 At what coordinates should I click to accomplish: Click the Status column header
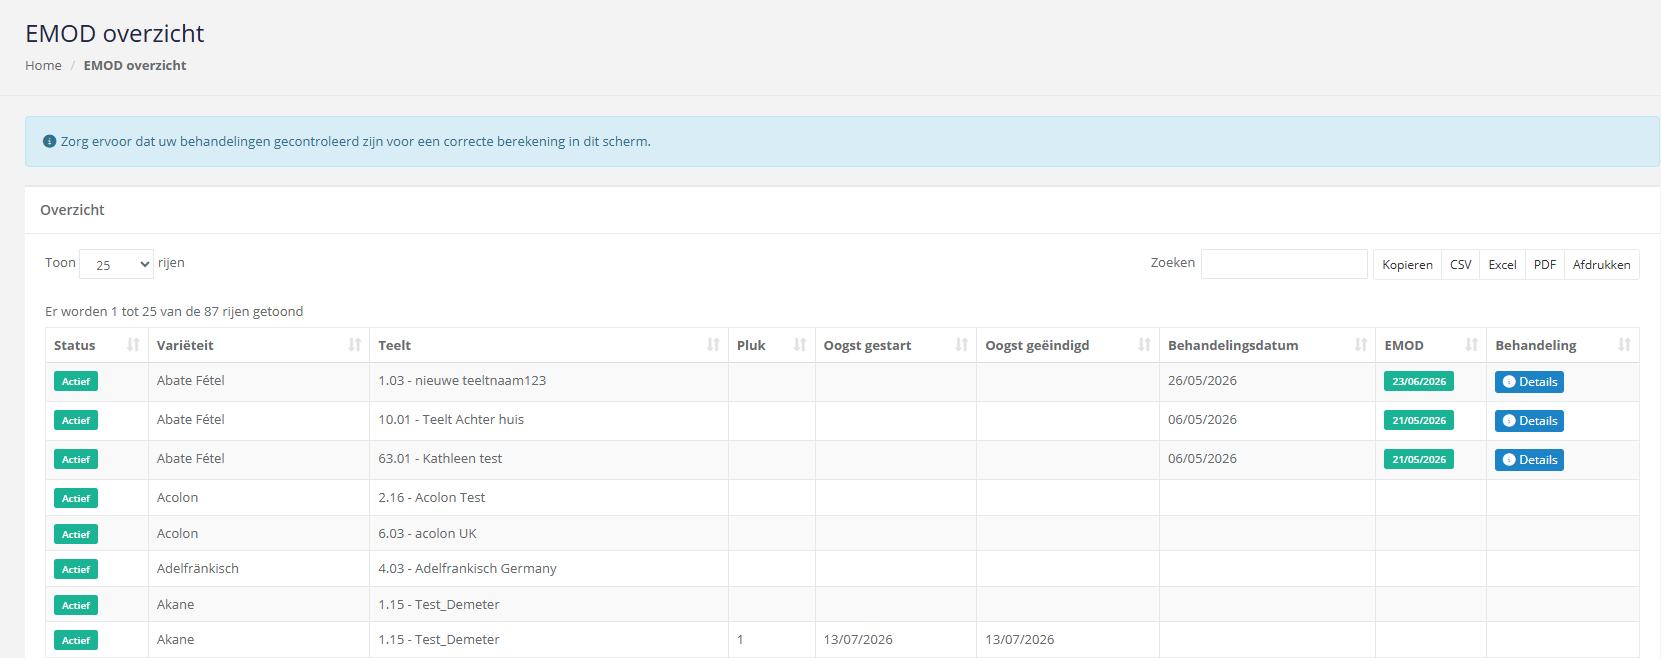click(x=97, y=345)
